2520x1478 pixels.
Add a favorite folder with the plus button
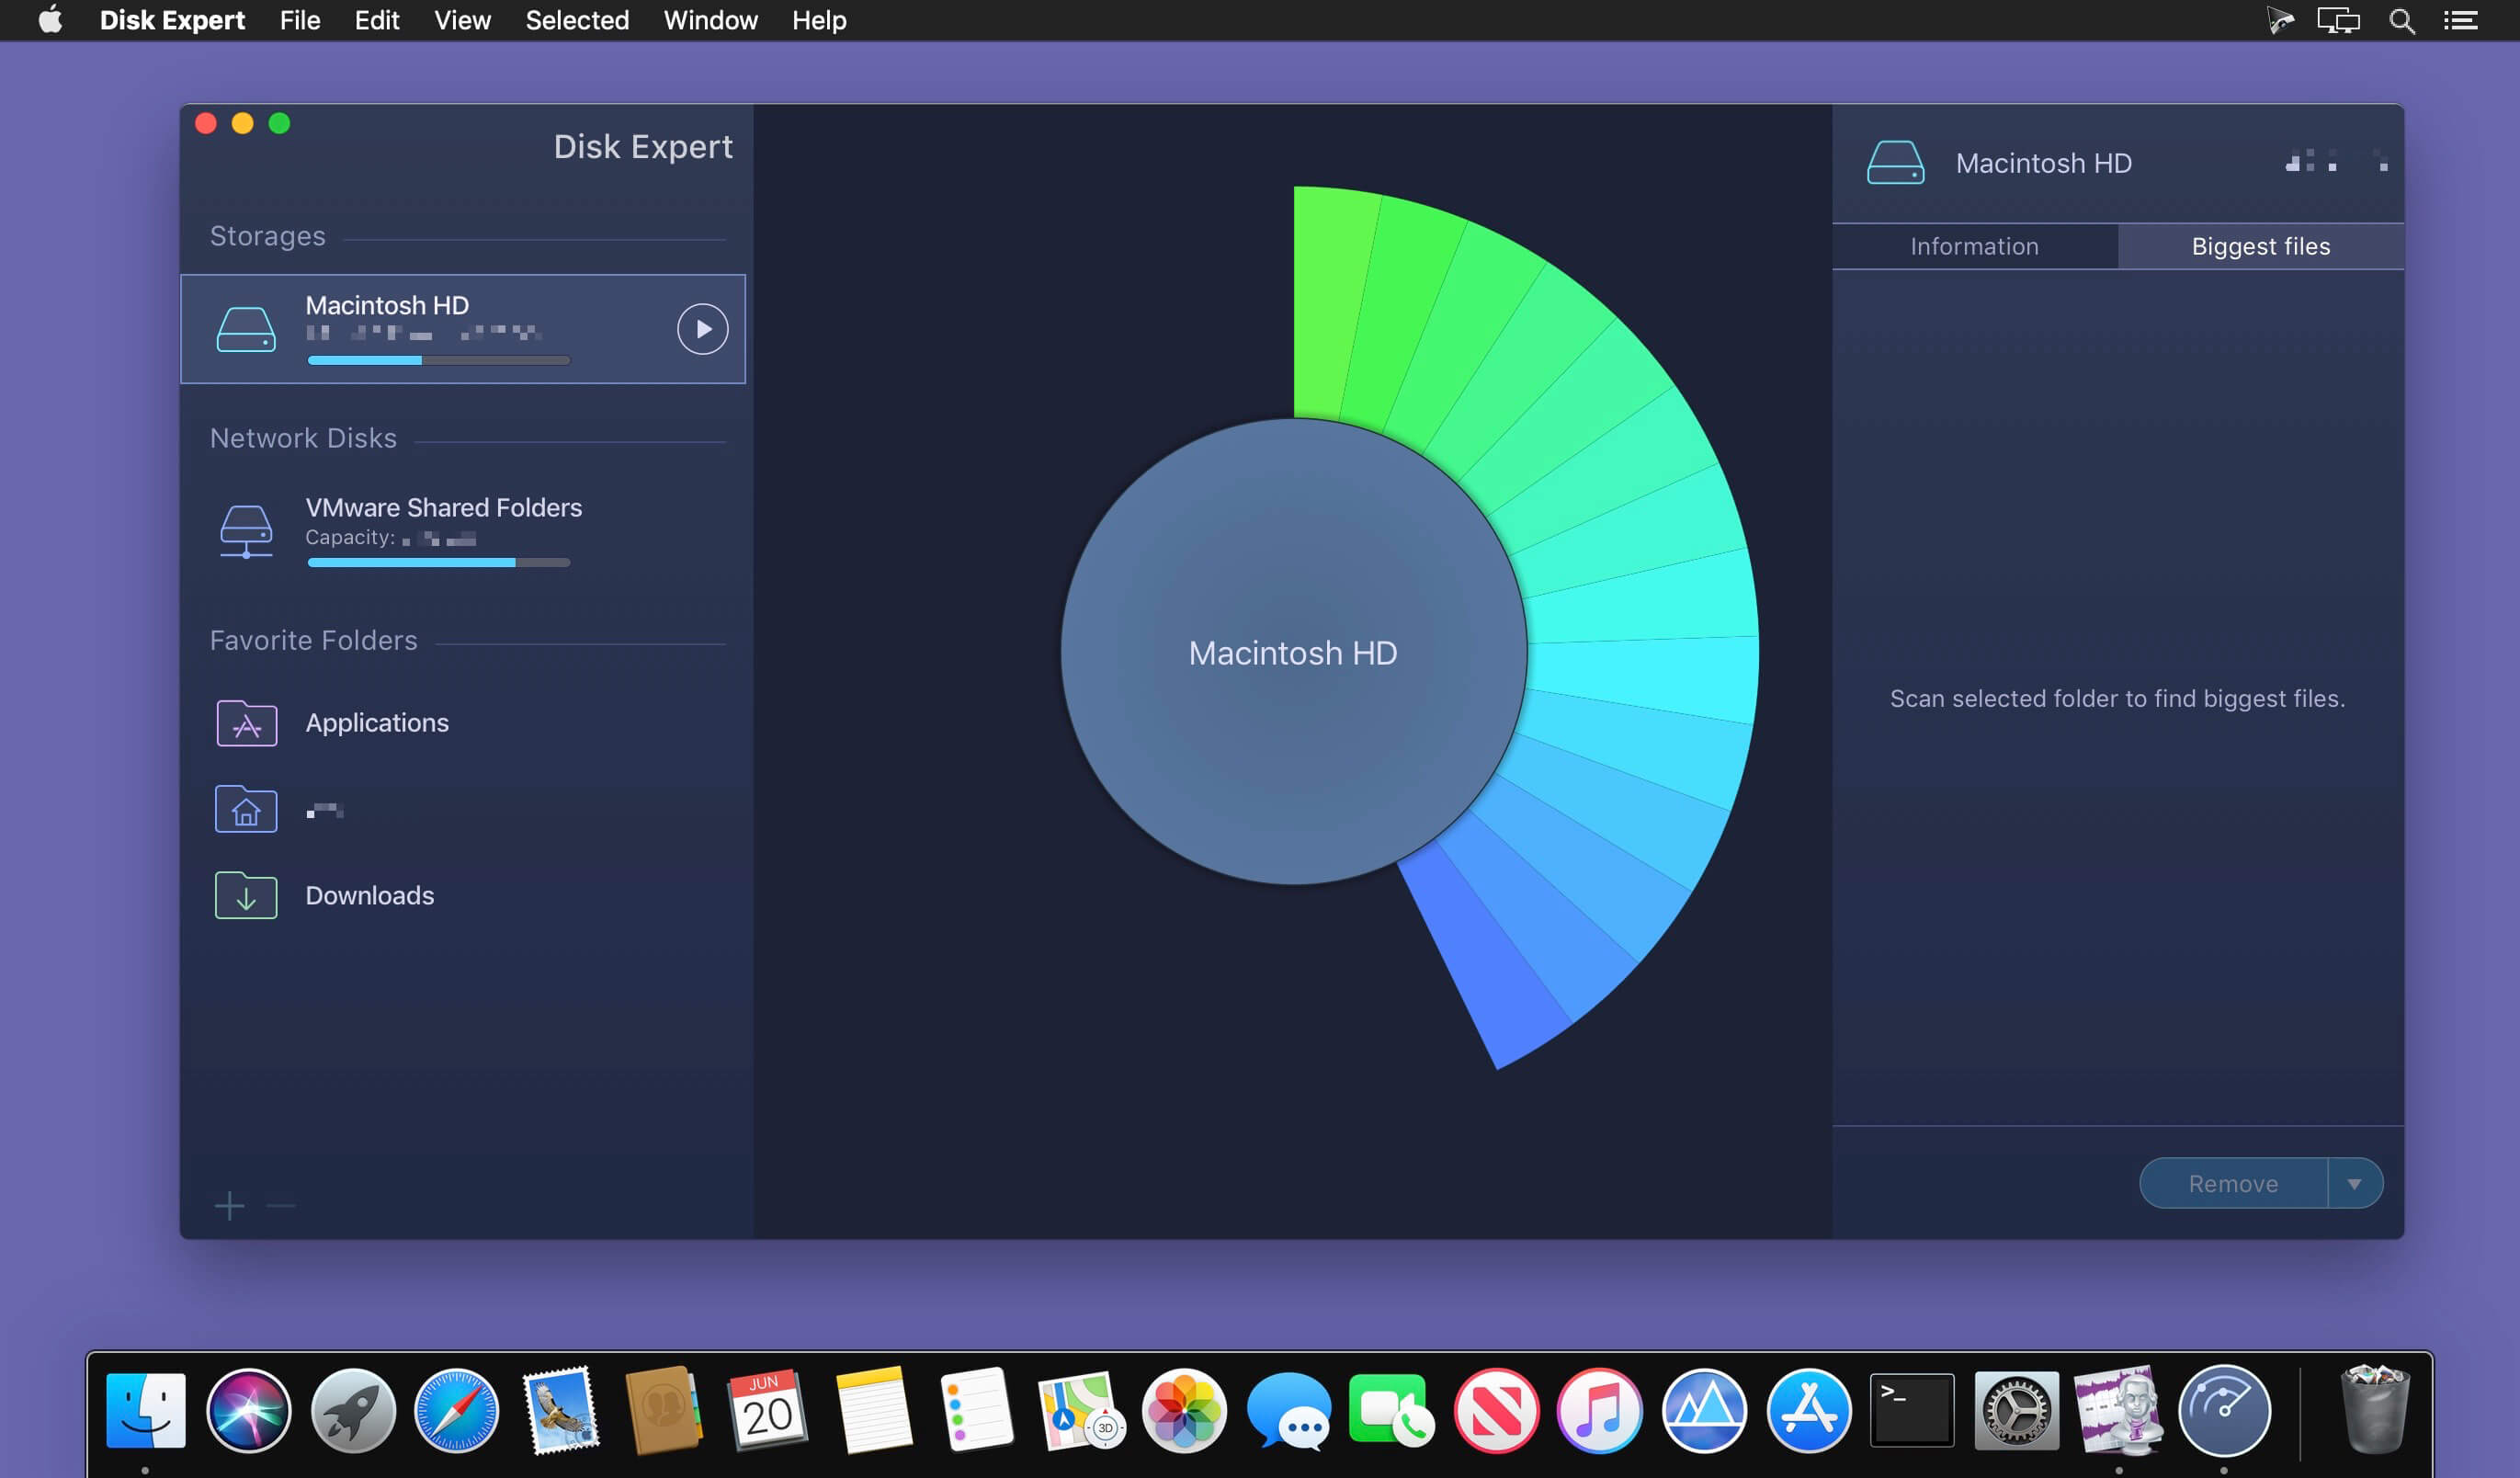pyautogui.click(x=229, y=1206)
